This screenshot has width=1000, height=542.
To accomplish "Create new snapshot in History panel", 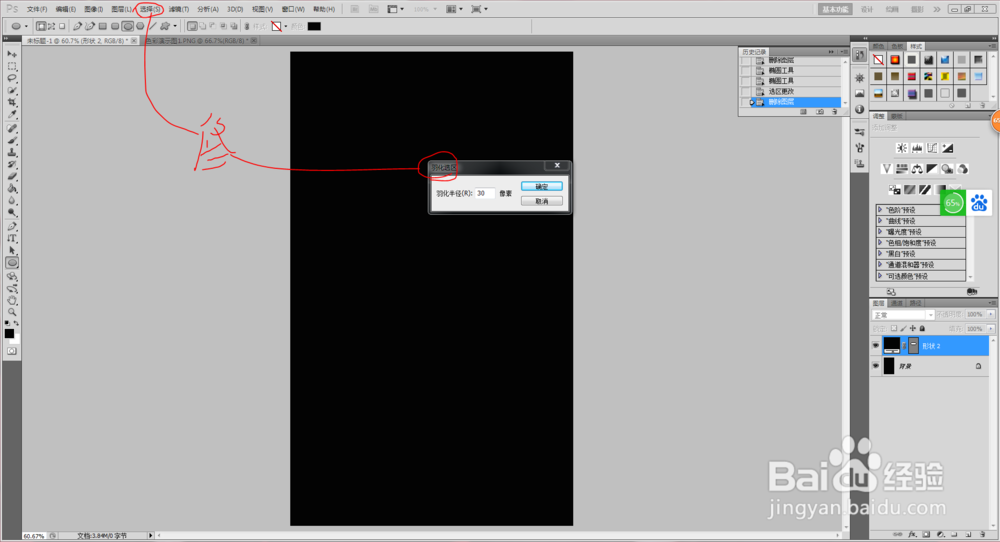I will point(820,112).
